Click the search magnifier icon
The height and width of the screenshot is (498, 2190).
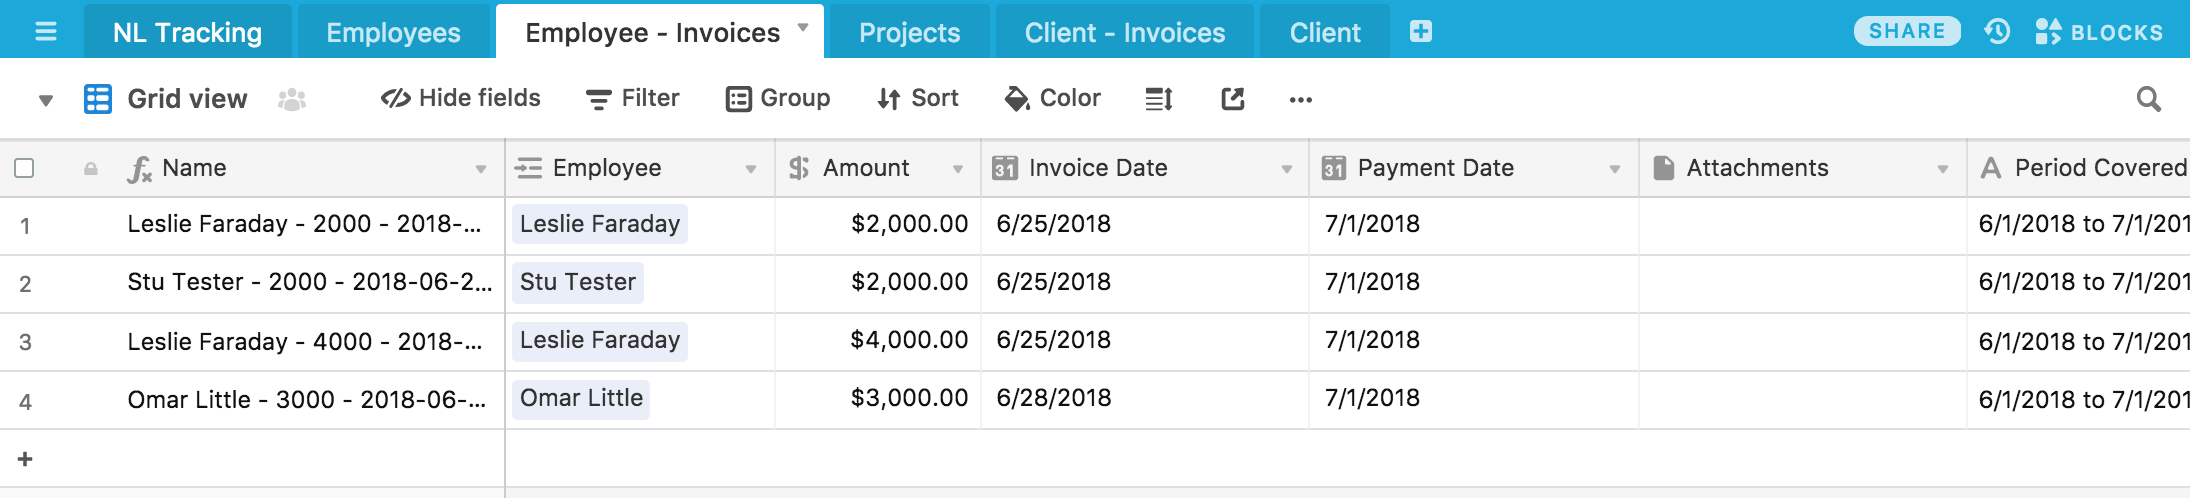click(2148, 99)
